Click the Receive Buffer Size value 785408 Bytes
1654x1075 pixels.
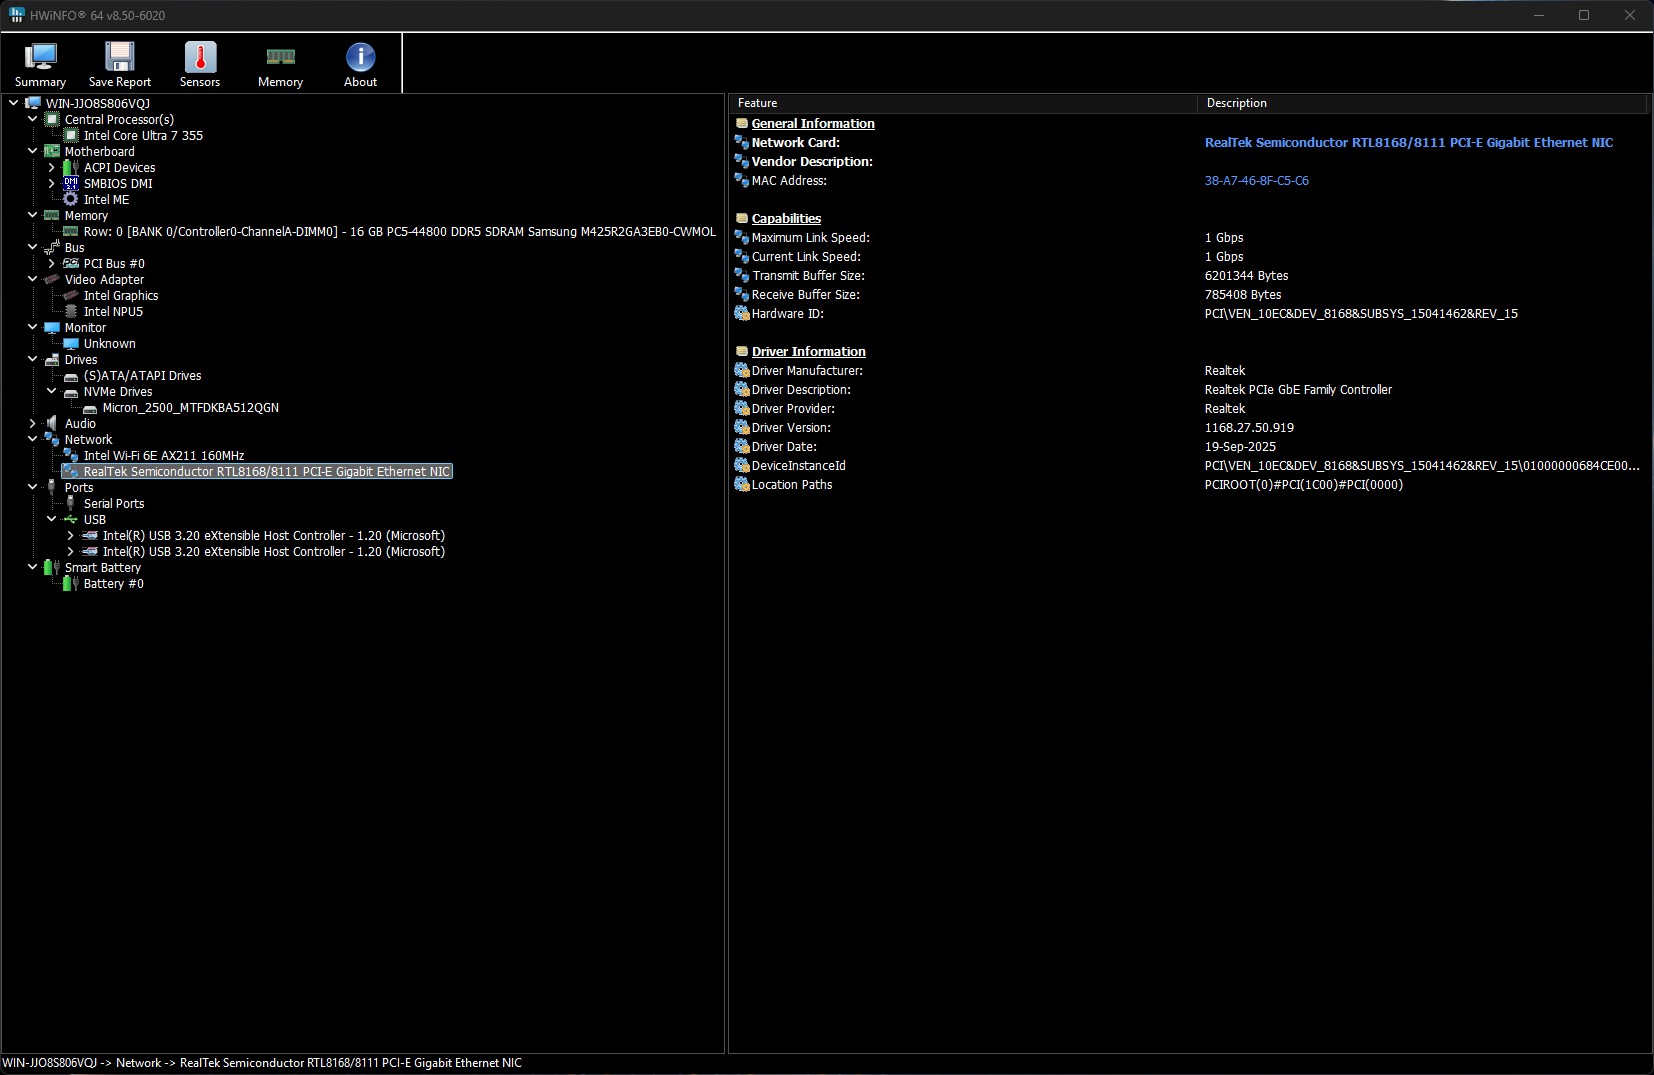coord(1243,295)
